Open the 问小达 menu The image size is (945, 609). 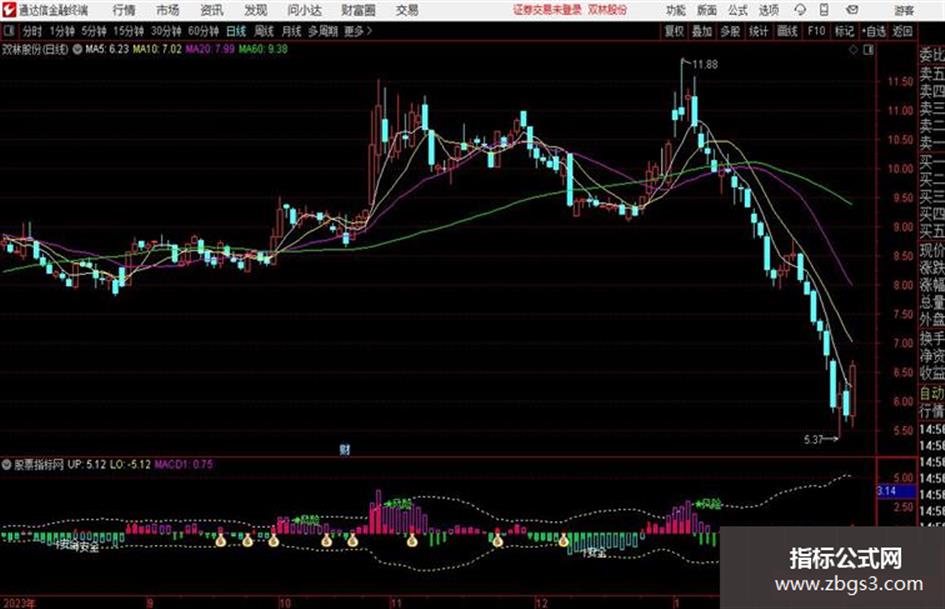[304, 10]
